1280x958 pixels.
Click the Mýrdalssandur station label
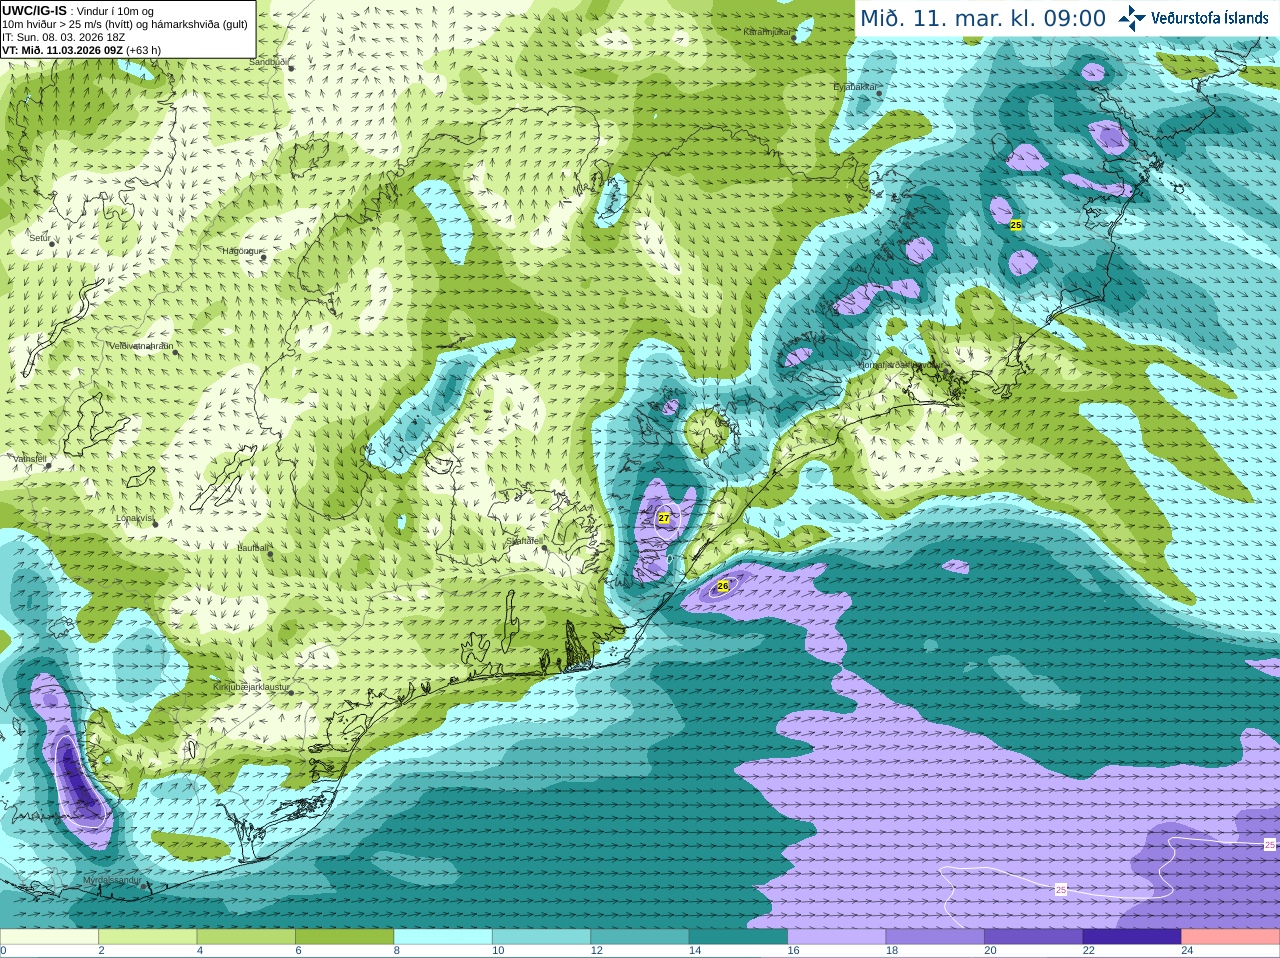click(x=113, y=880)
